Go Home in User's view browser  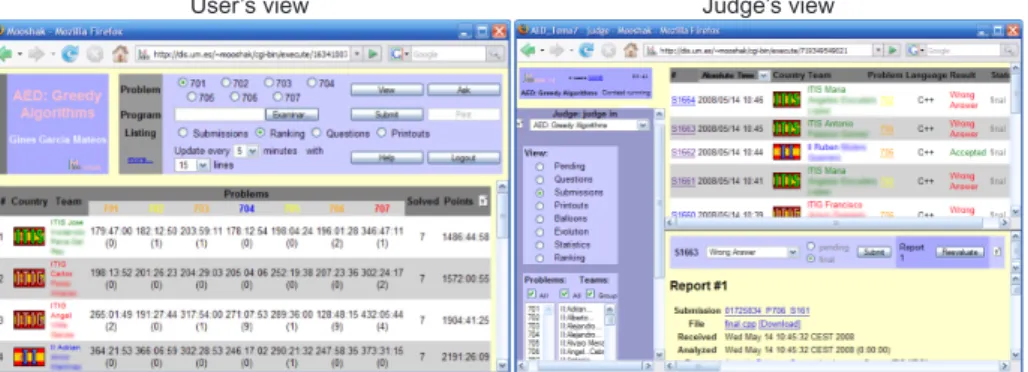coord(120,54)
